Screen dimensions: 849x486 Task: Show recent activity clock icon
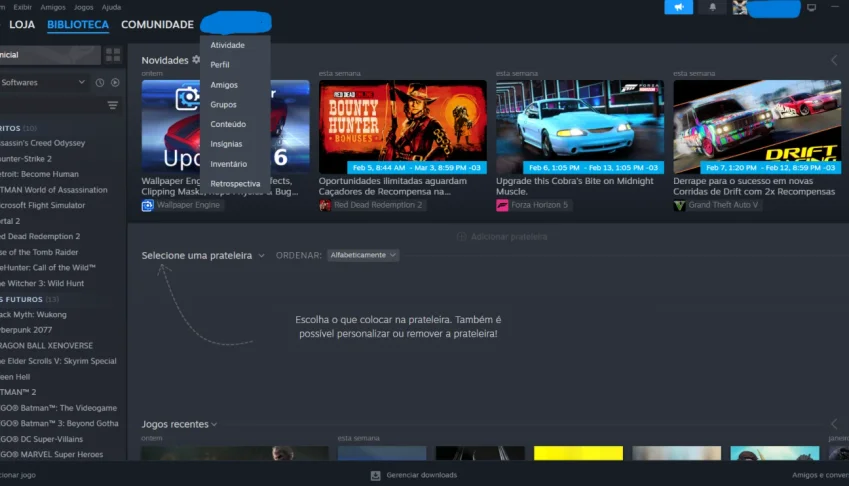(100, 83)
